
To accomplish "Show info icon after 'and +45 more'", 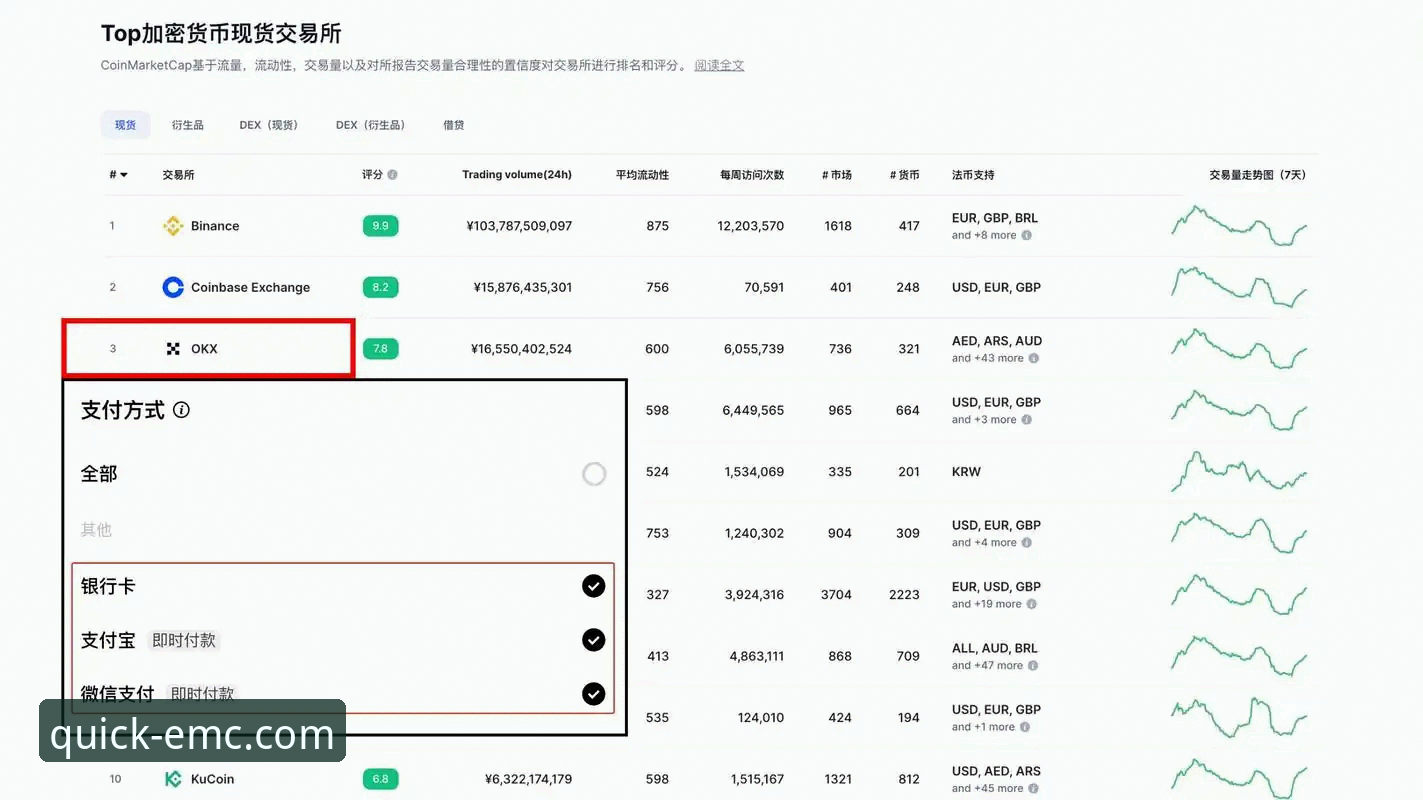I will pos(1033,788).
